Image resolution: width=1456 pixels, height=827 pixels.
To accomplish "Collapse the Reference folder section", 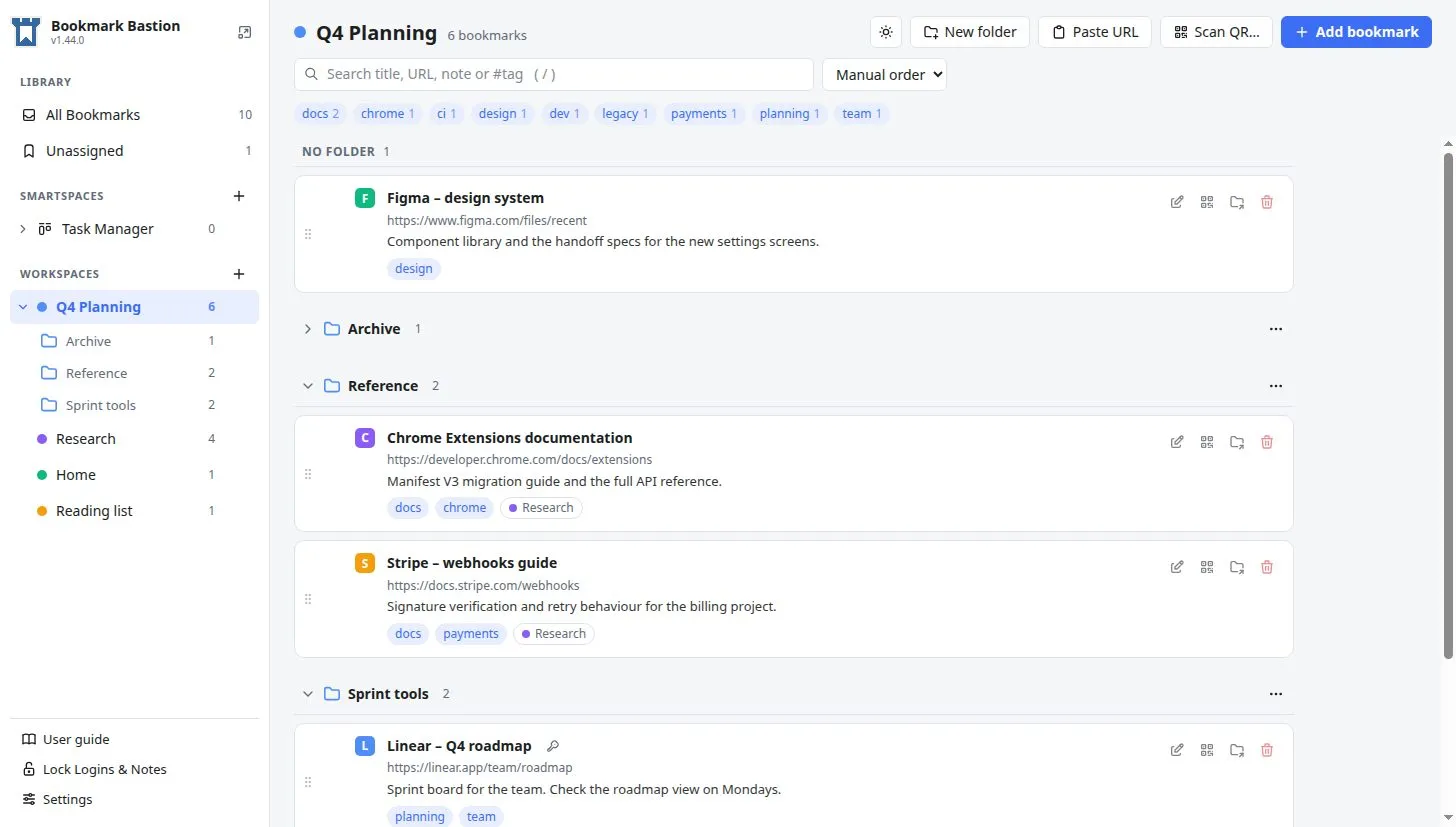I will 308,386.
